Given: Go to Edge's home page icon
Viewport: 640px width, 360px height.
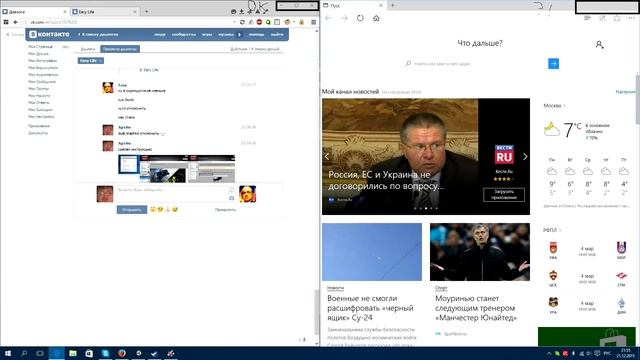Looking at the screenshot, I should coord(376,18).
